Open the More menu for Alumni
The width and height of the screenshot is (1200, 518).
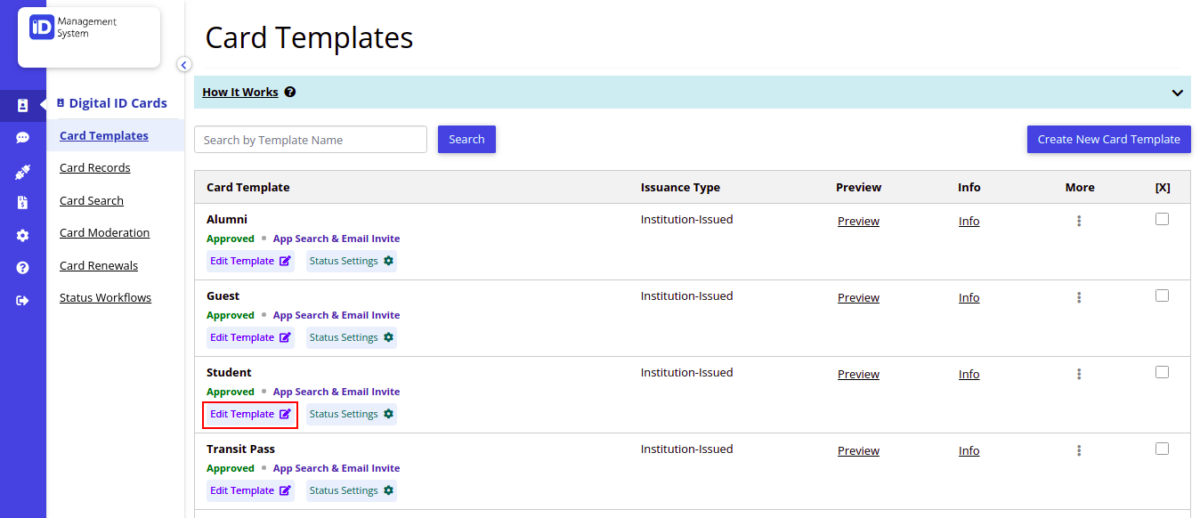[x=1079, y=221]
